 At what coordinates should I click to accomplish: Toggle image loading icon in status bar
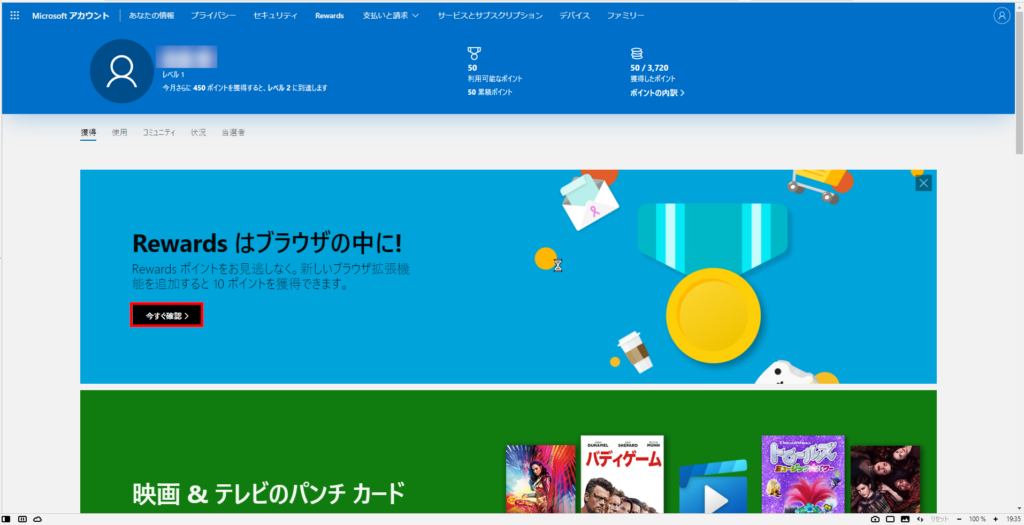pyautogui.click(x=905, y=519)
